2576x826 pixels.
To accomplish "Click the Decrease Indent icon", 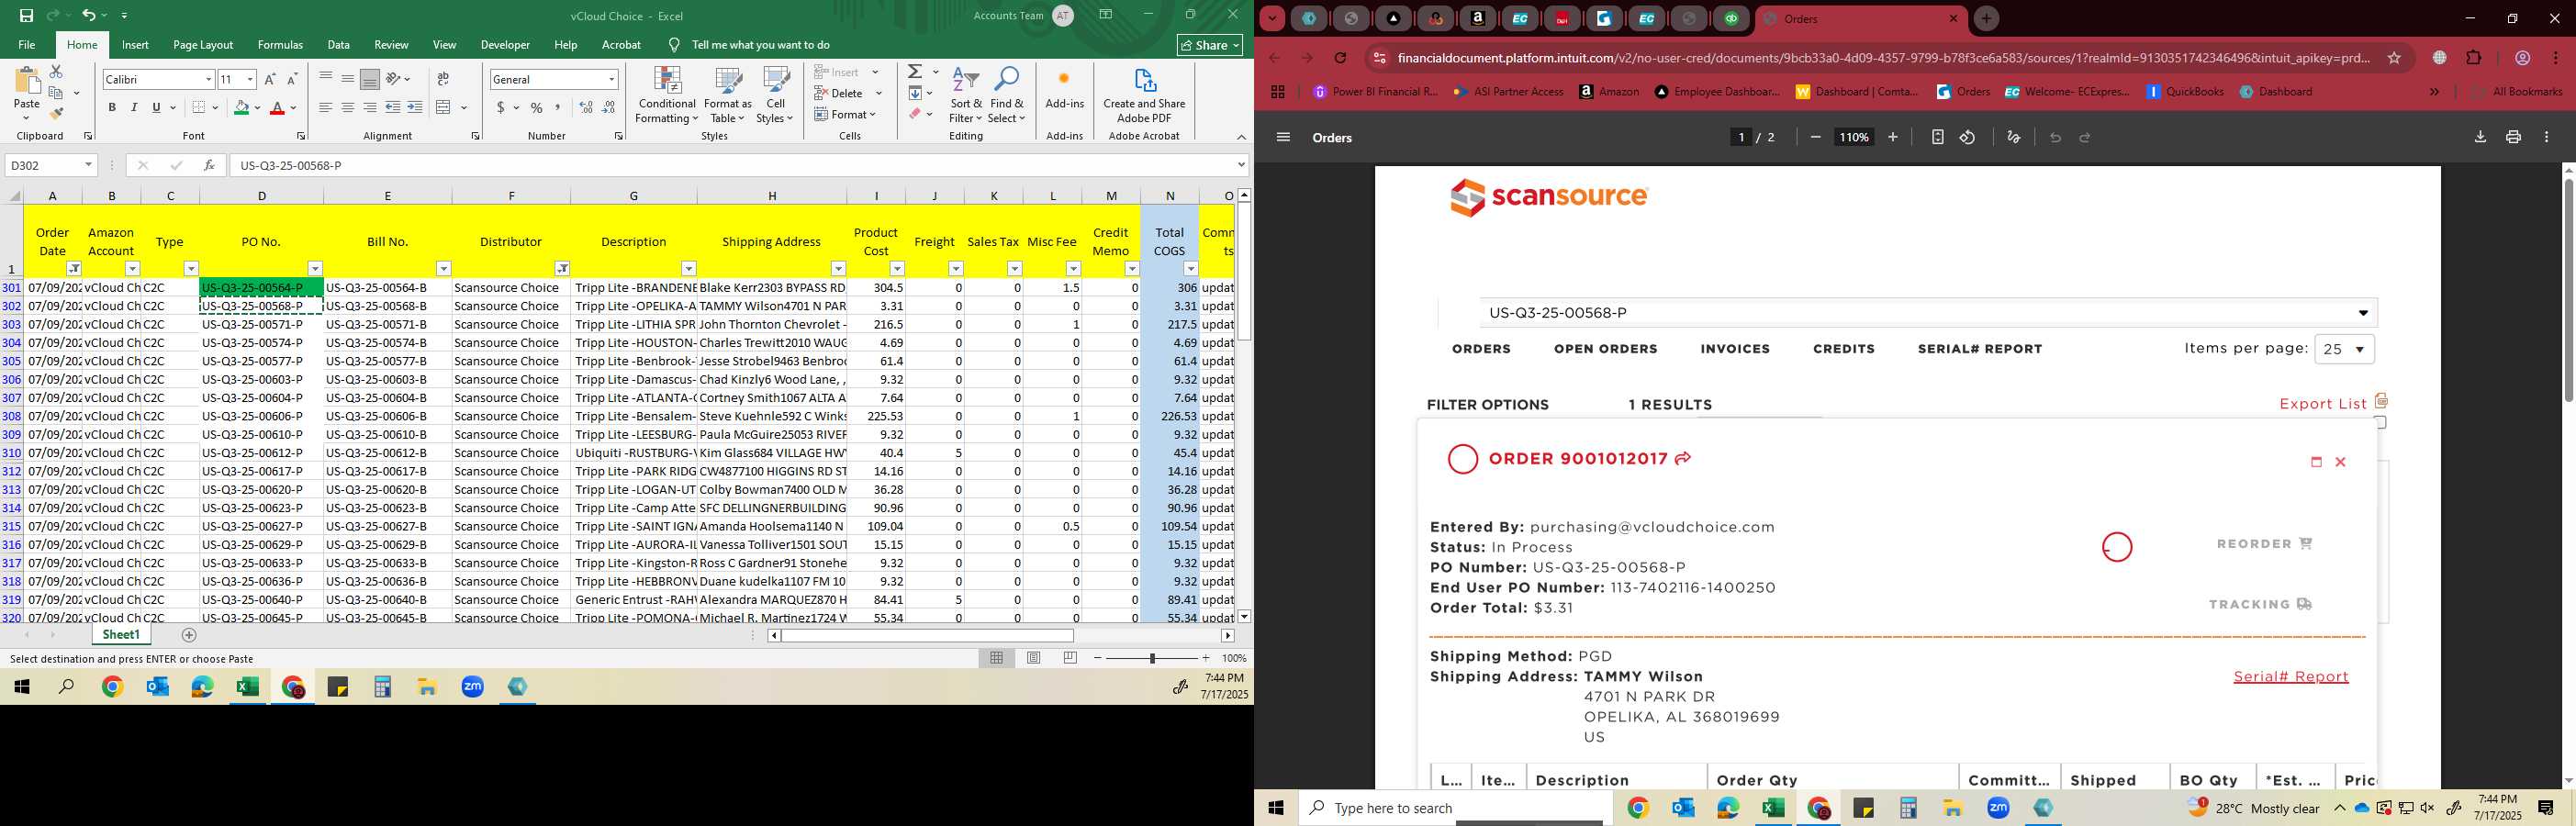I will (x=393, y=108).
